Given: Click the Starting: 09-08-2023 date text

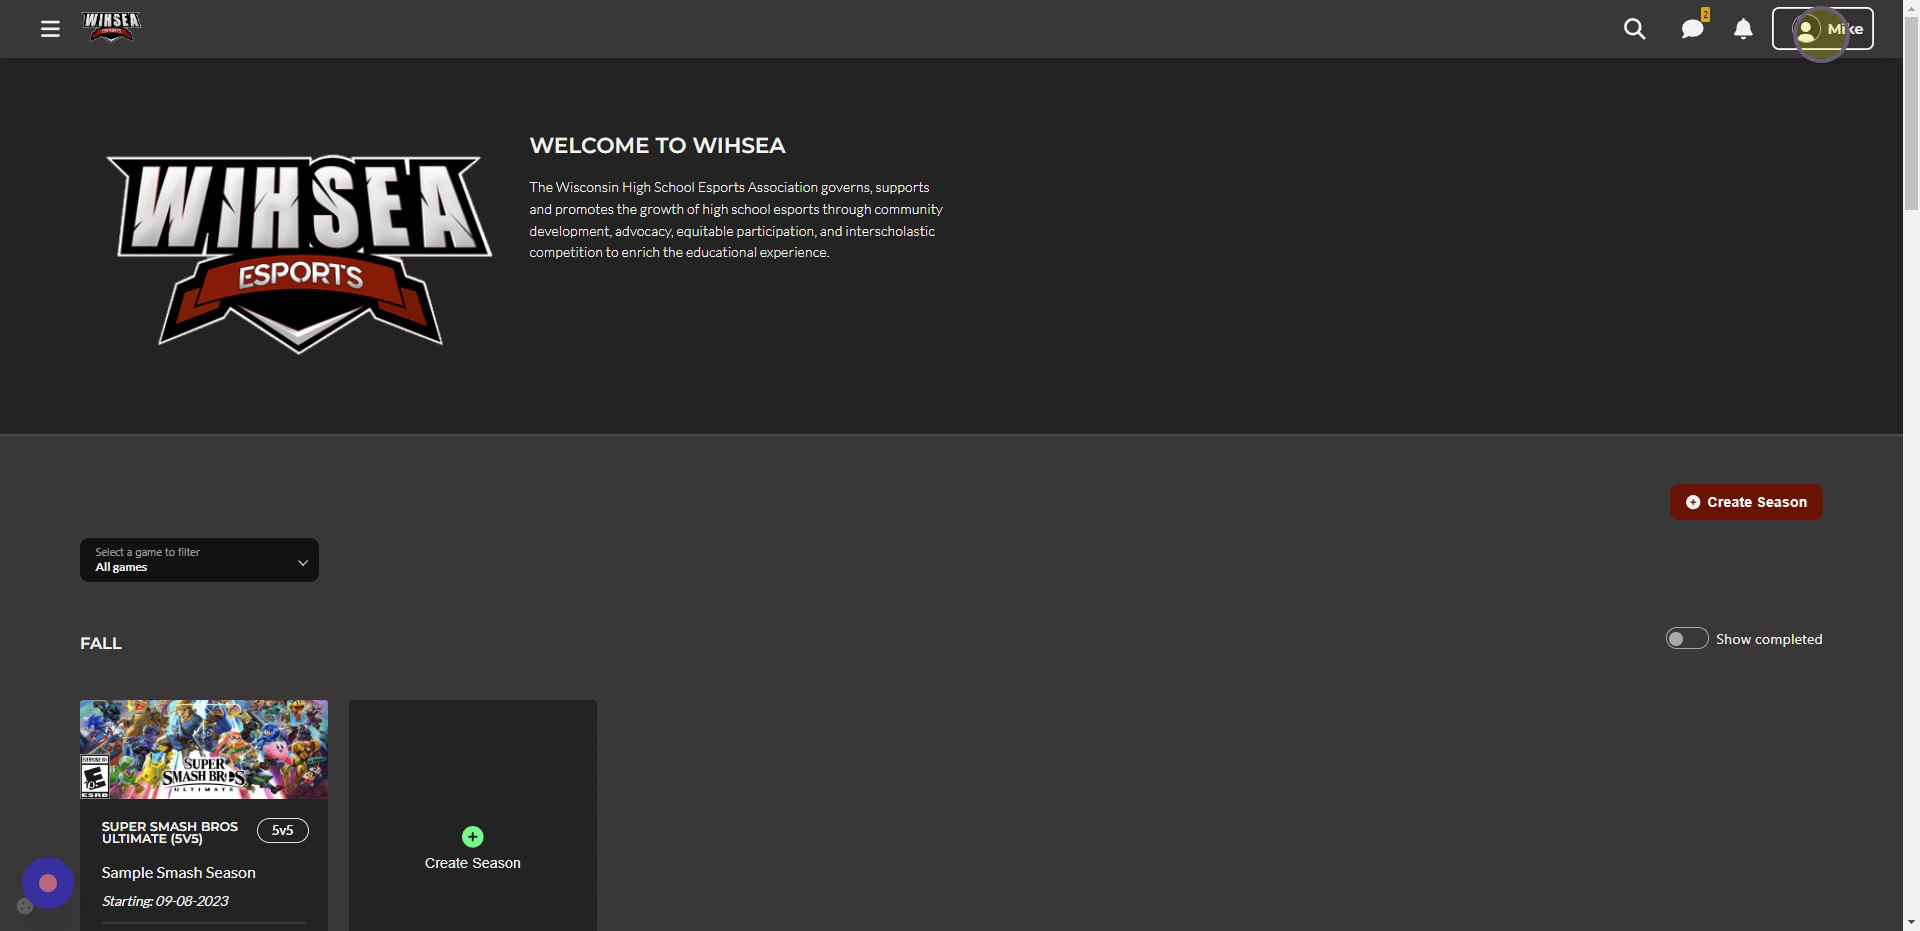Looking at the screenshot, I should click(165, 901).
